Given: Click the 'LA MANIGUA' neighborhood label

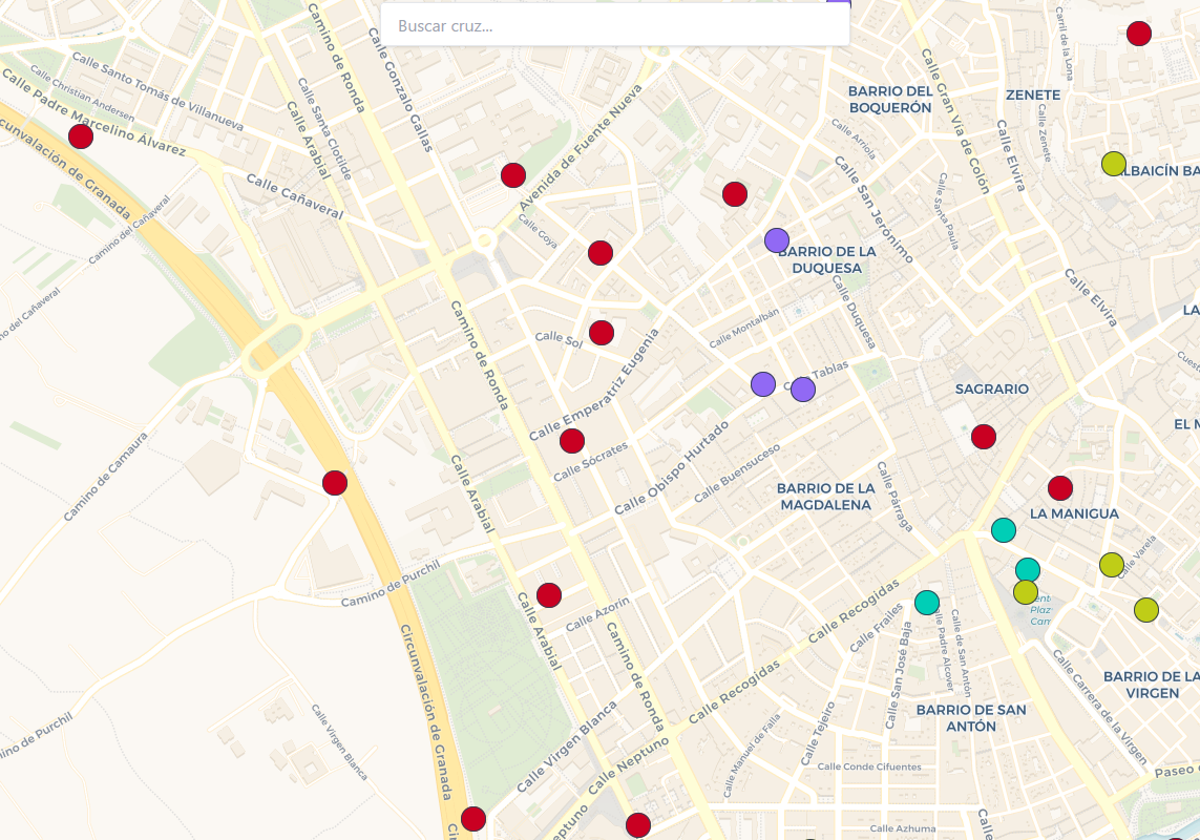Looking at the screenshot, I should tap(1074, 514).
